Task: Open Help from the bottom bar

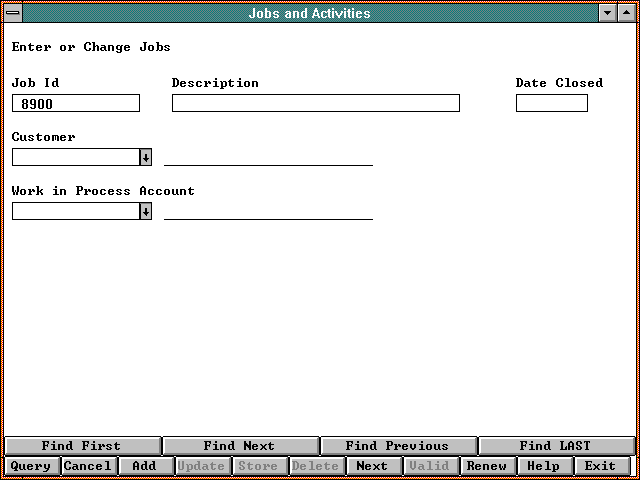Action: point(544,466)
